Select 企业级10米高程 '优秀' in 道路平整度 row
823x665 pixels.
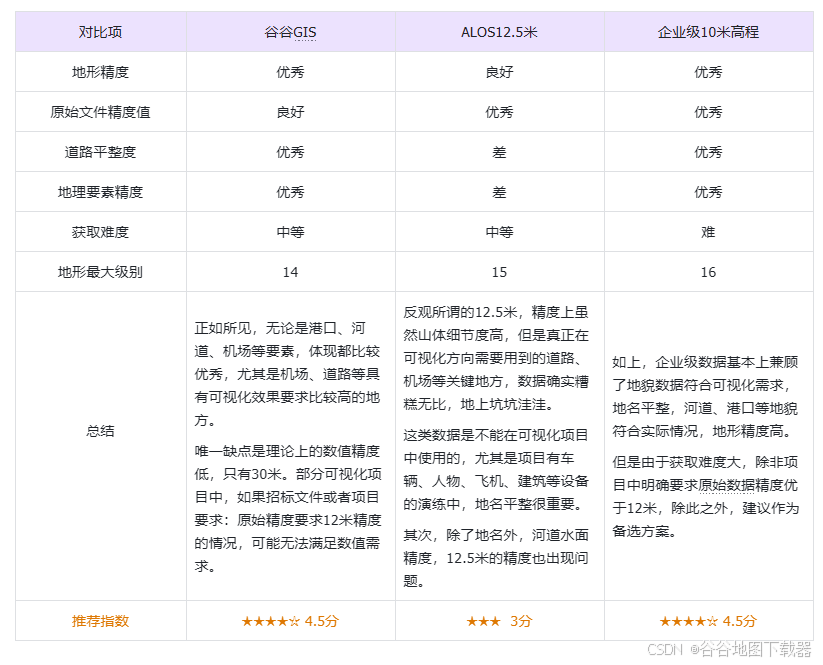708,152
